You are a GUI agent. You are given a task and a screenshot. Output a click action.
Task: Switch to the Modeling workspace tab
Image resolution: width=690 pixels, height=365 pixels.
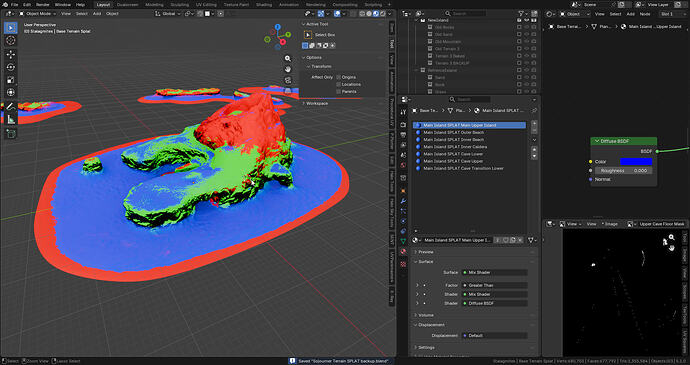click(x=154, y=4)
